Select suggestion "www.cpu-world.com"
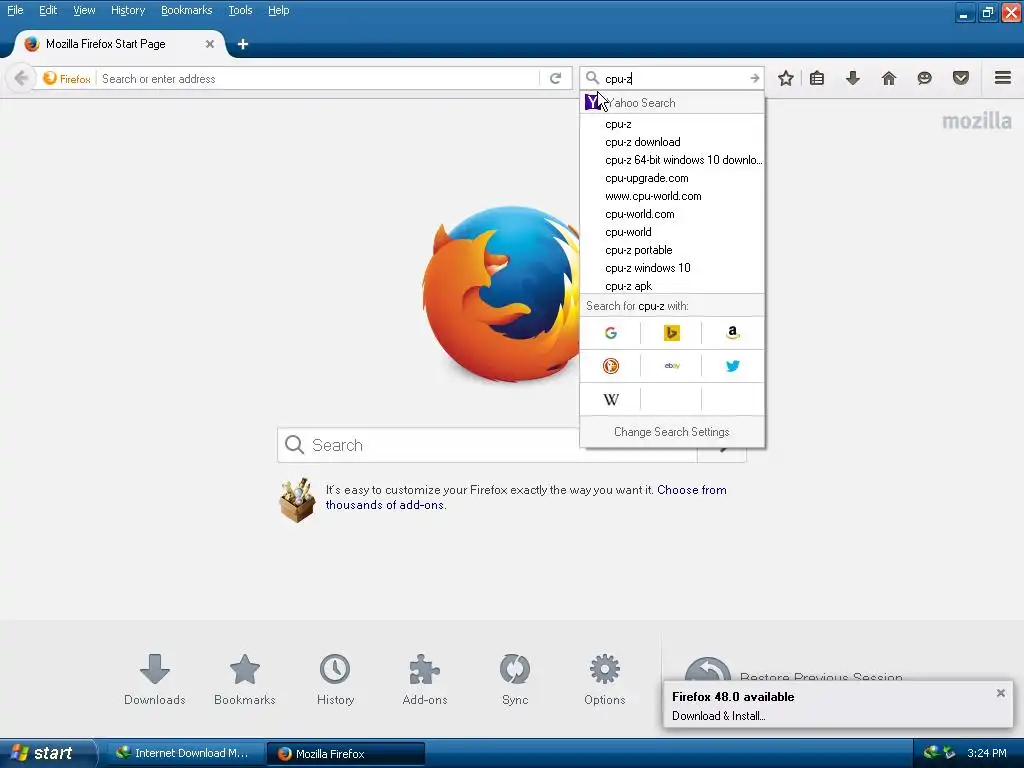The width and height of the screenshot is (1024, 768). 671,196
